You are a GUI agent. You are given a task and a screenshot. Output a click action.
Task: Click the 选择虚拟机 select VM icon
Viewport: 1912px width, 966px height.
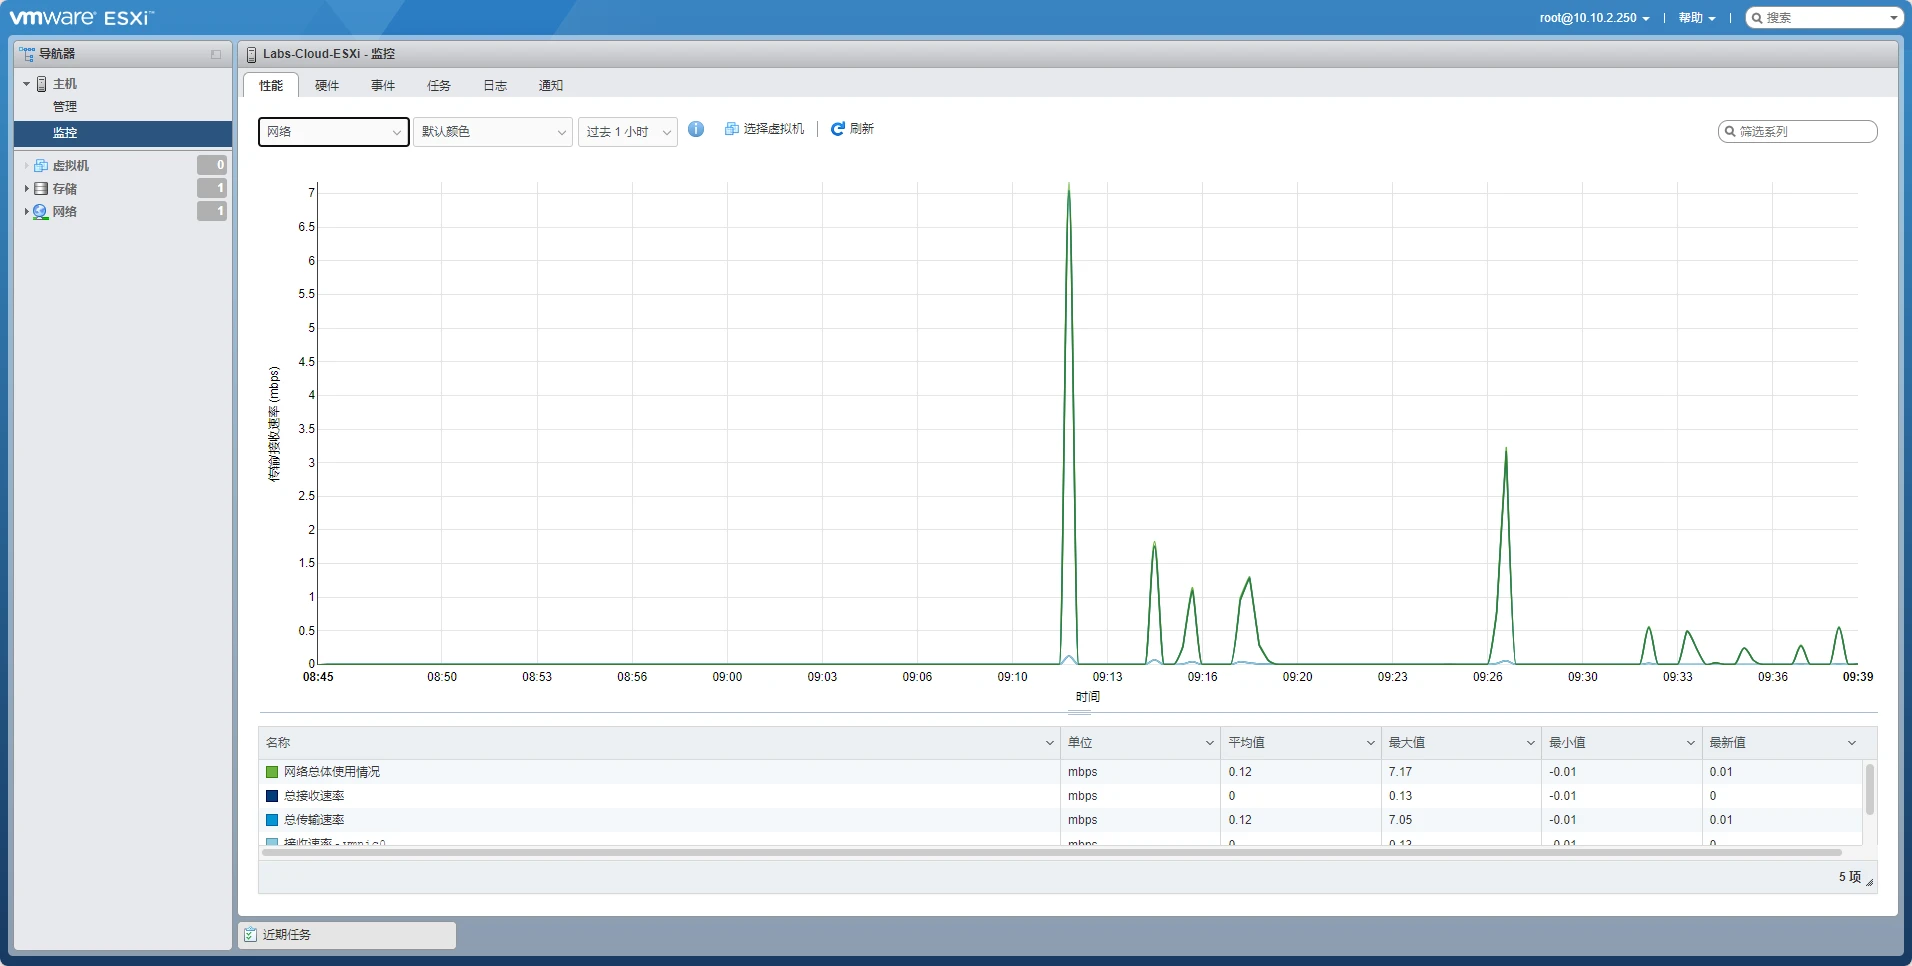click(x=732, y=129)
